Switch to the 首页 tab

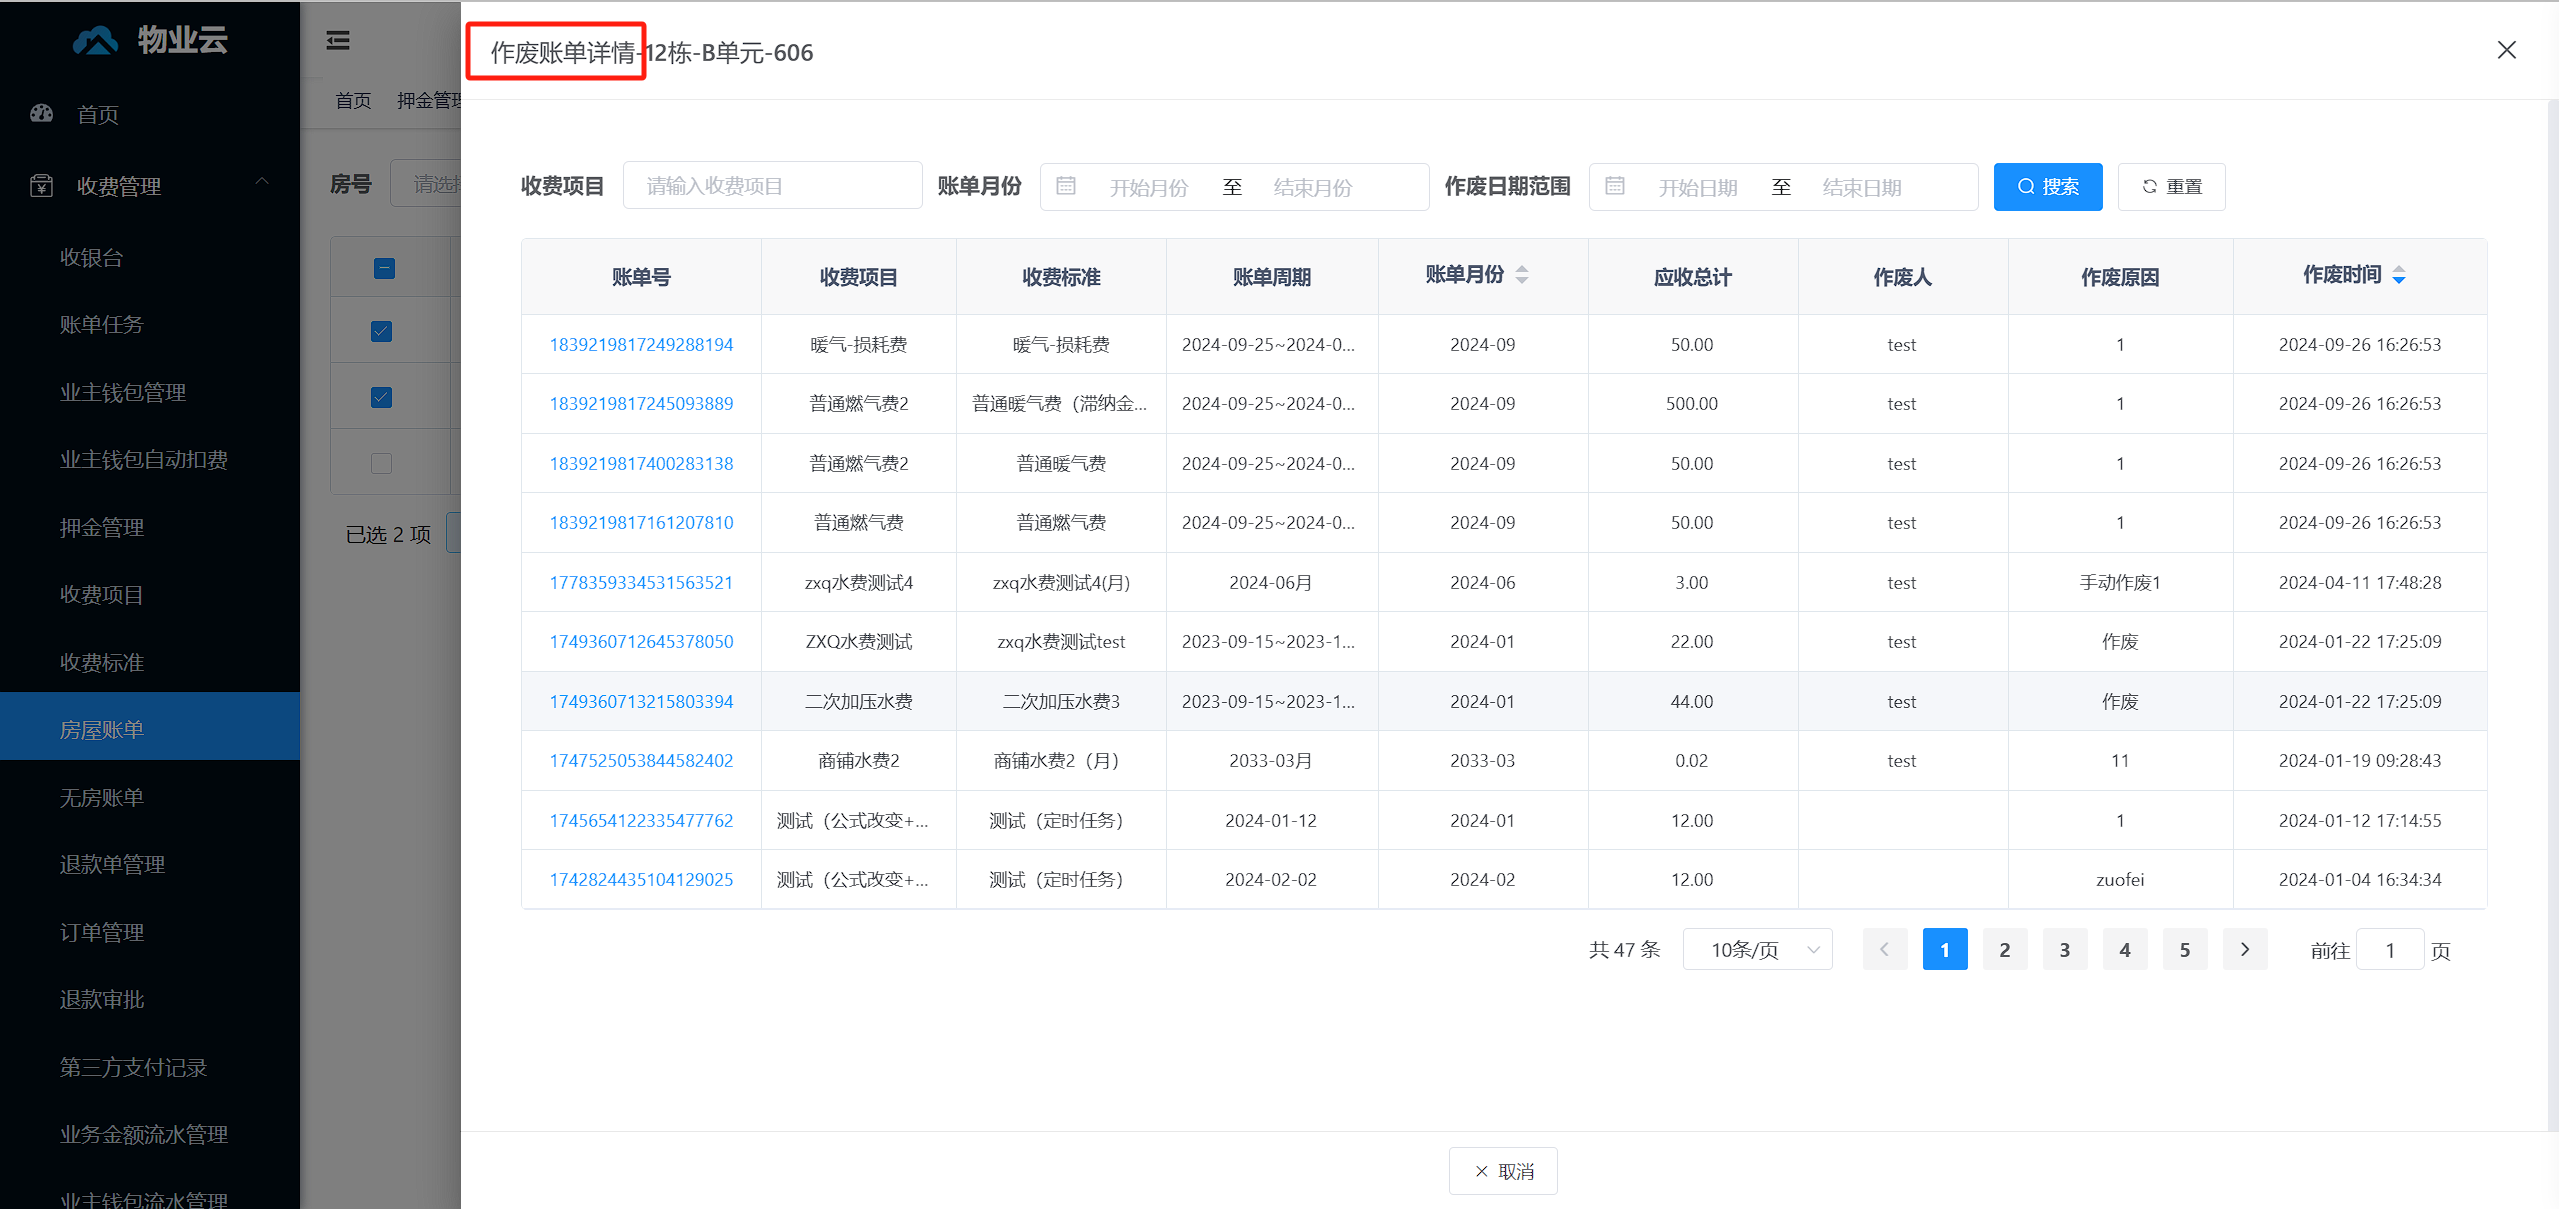pos(353,100)
